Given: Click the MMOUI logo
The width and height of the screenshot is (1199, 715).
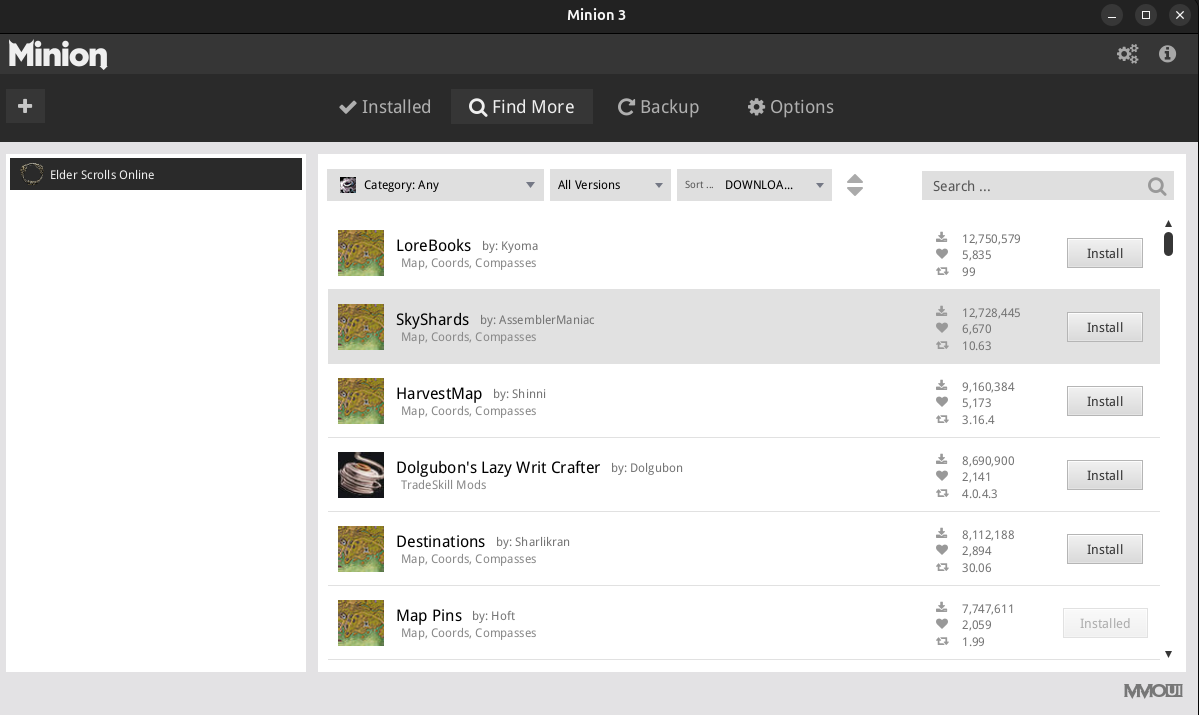Looking at the screenshot, I should click(x=1152, y=691).
